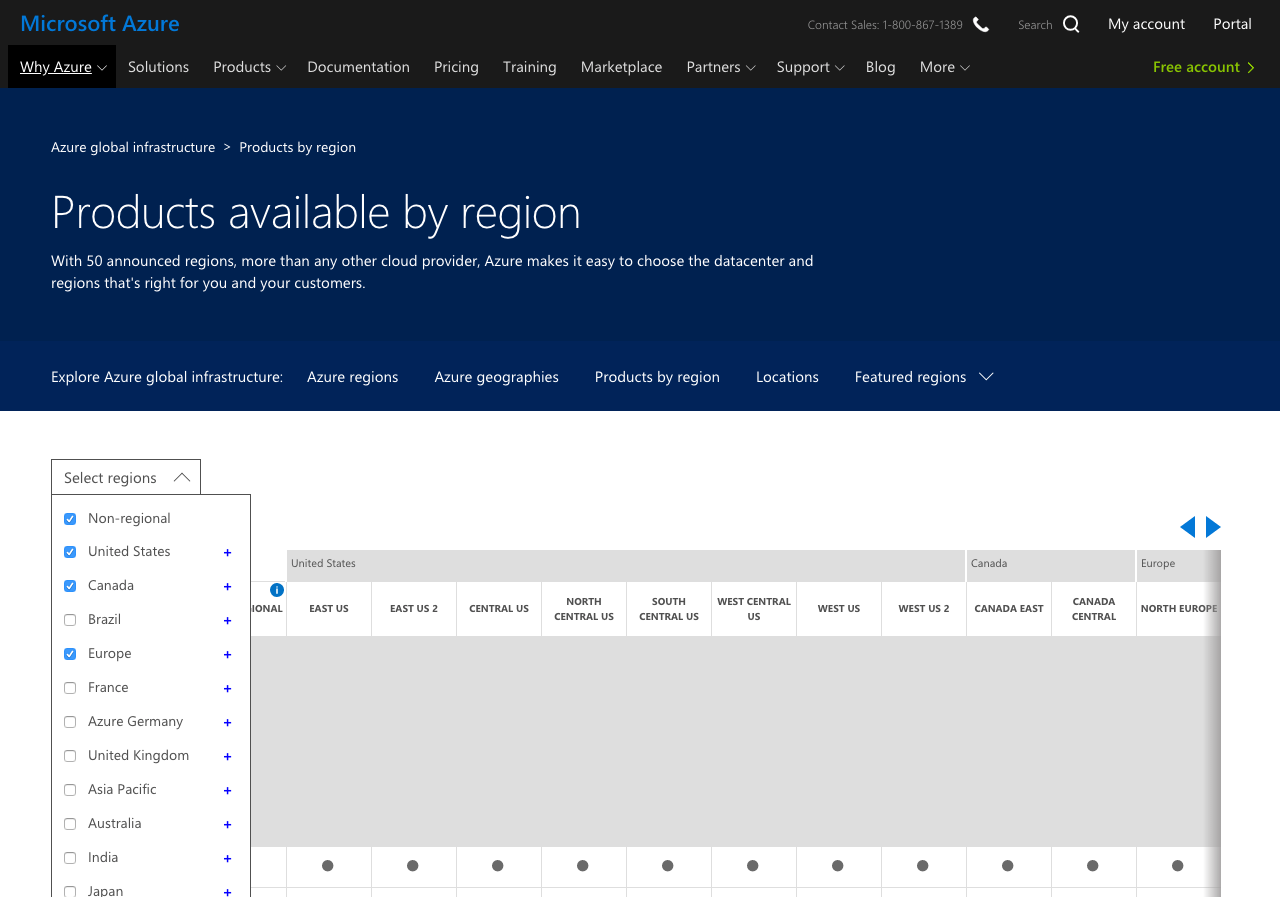Check the Brazil checkbox
The height and width of the screenshot is (897, 1280).
[70, 620]
